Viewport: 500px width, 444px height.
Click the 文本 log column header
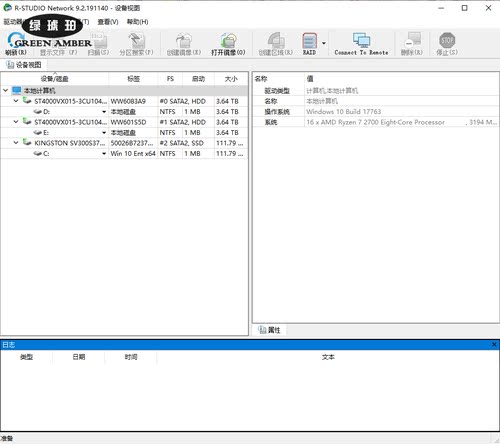coord(328,357)
